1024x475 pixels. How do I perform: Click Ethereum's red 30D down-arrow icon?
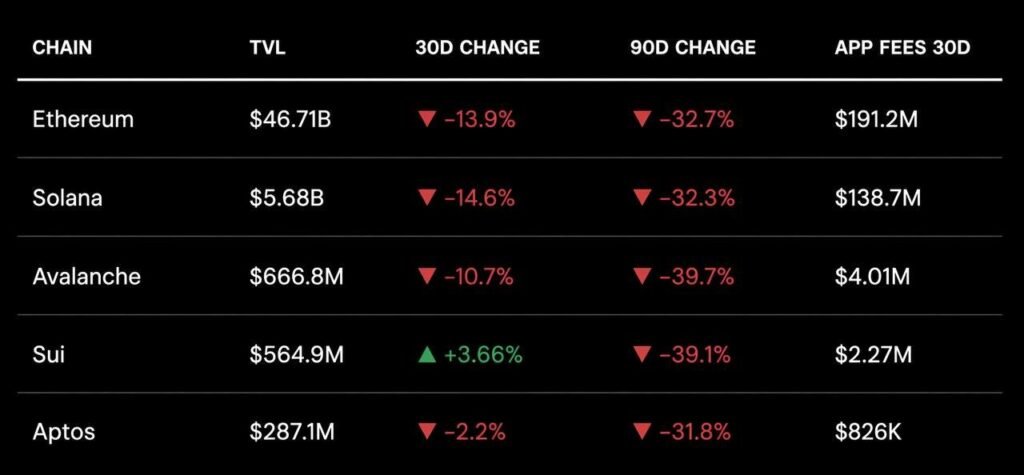pos(427,120)
